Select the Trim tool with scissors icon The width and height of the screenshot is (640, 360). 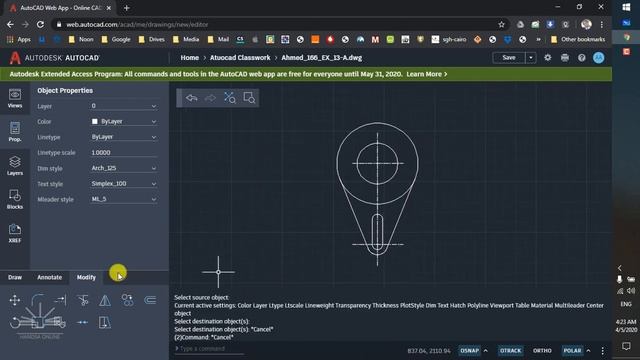pos(83,300)
